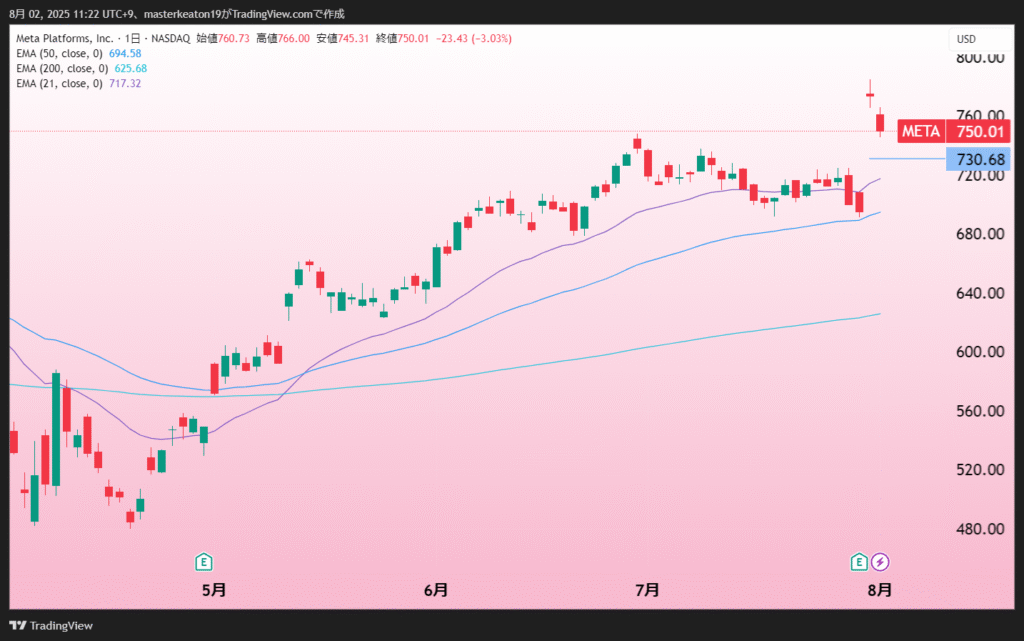
Task: Click the purple lightning event marker
Action: pos(880,562)
